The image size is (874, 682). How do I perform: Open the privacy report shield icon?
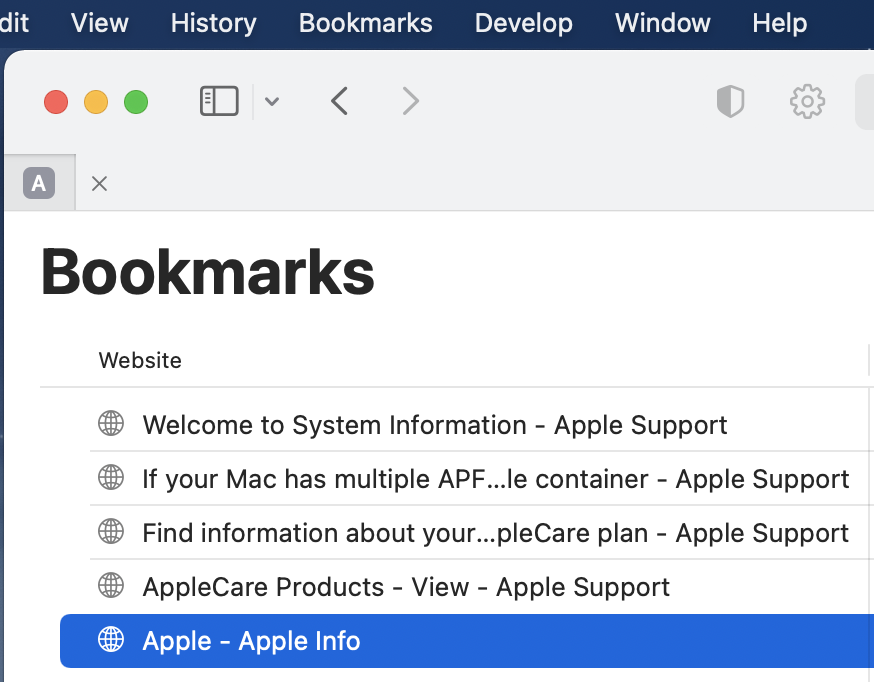(730, 101)
